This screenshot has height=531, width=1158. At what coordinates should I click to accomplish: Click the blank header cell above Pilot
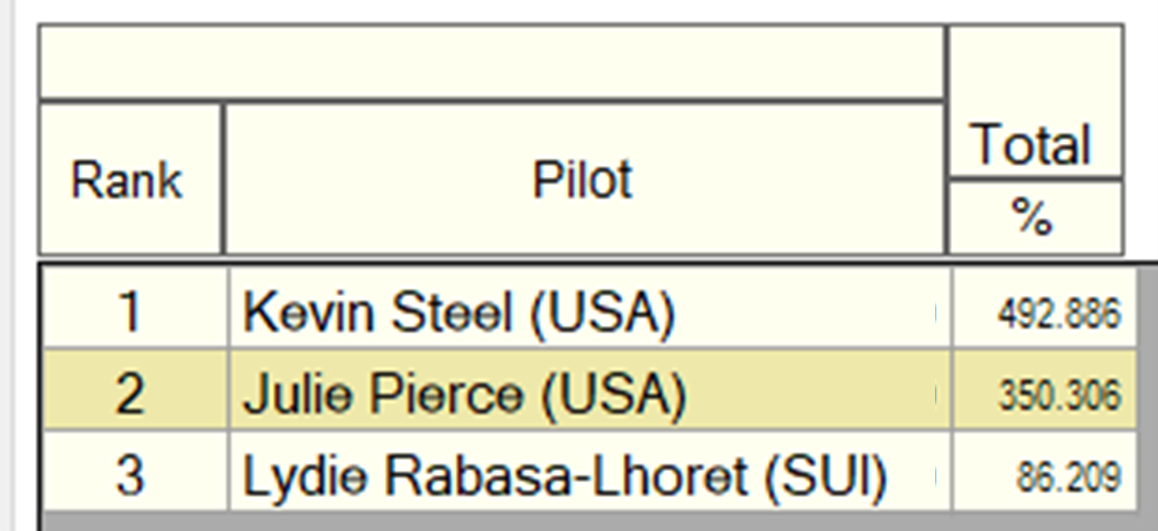[x=492, y=61]
